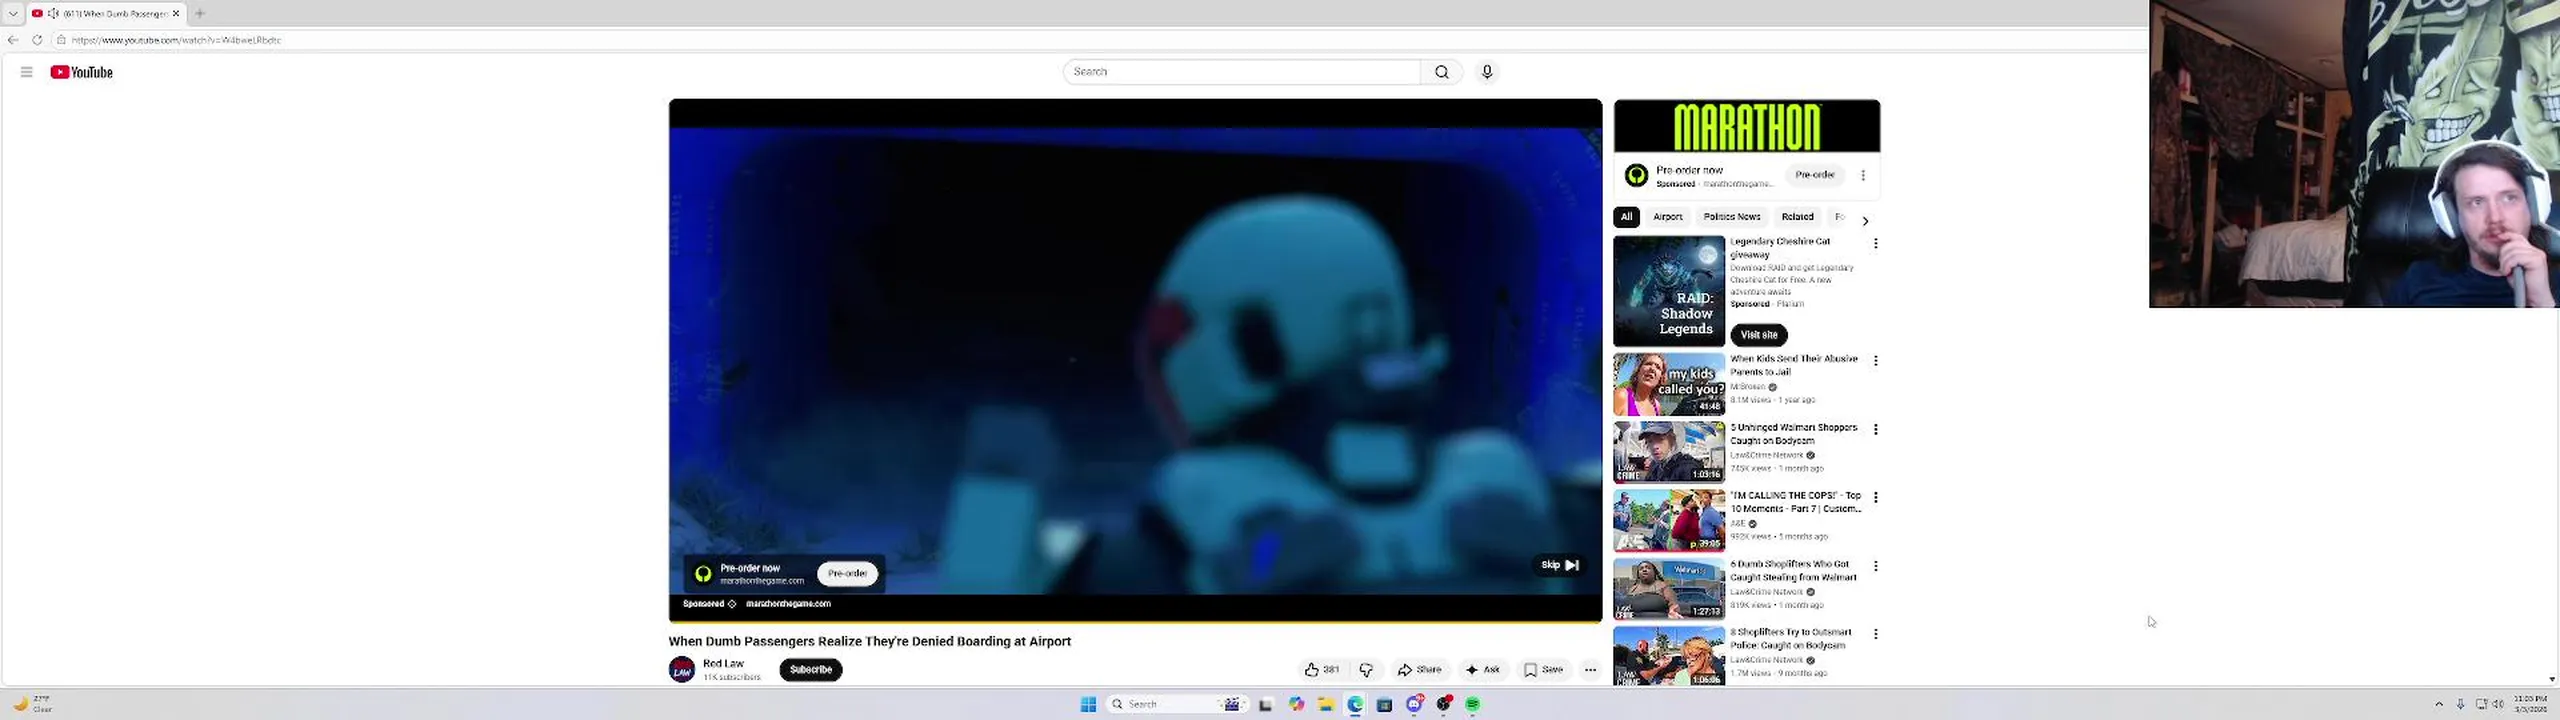The height and width of the screenshot is (720, 2560).
Task: Switch to Microsoft Edge on taskbar
Action: tap(1355, 705)
